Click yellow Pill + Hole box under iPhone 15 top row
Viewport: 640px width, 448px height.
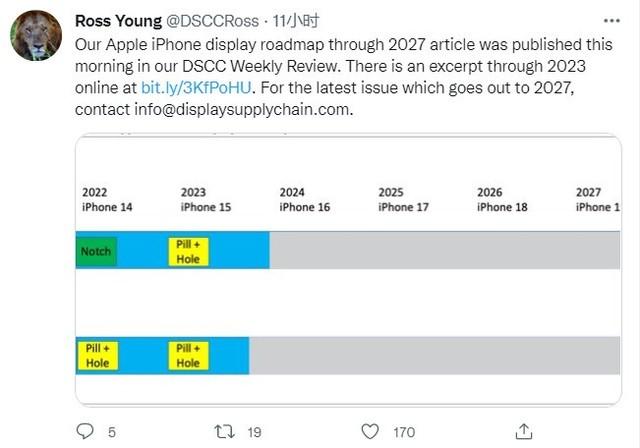[188, 252]
